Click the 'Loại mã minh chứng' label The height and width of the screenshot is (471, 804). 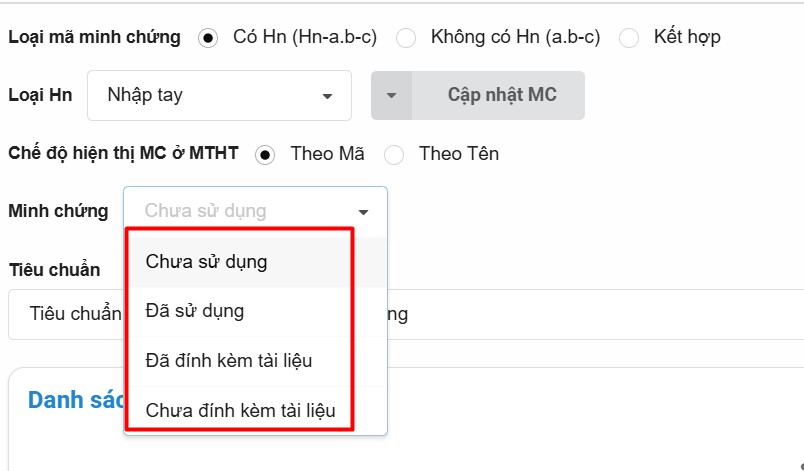[94, 38]
